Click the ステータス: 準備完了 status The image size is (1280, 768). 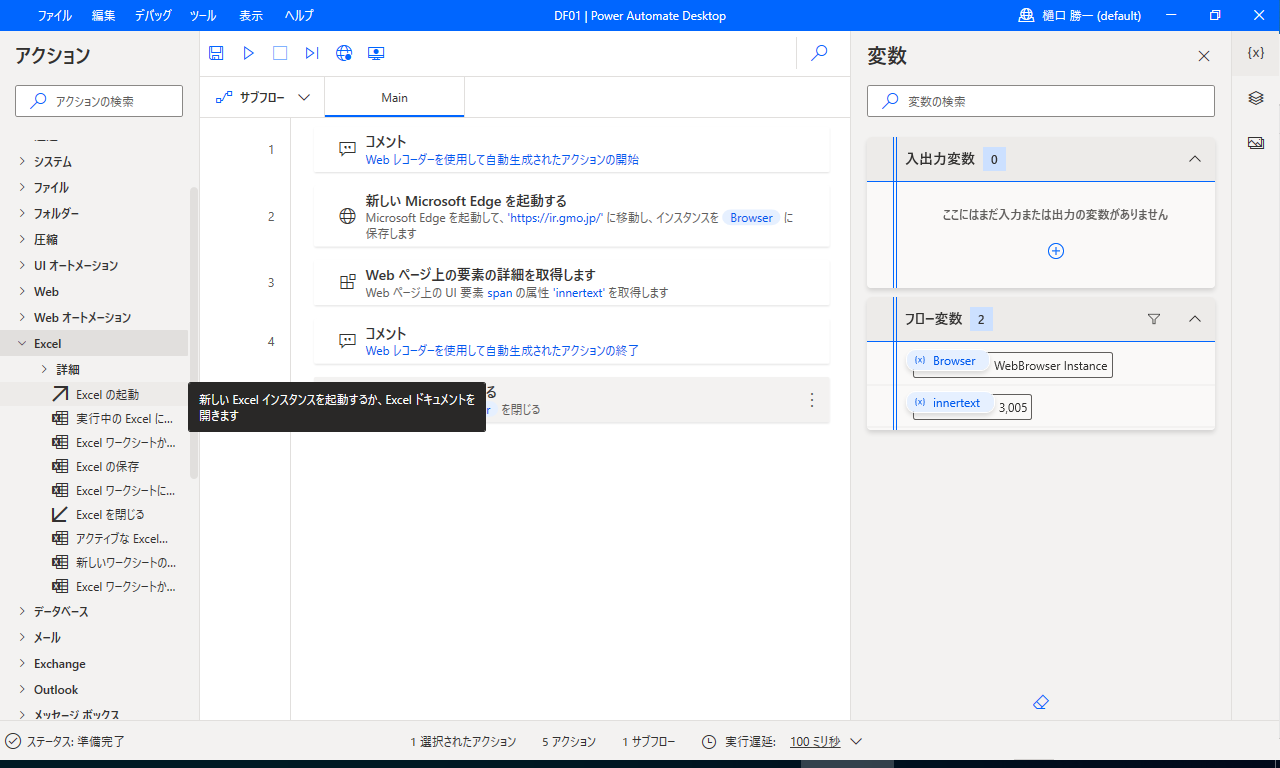click(x=65, y=742)
